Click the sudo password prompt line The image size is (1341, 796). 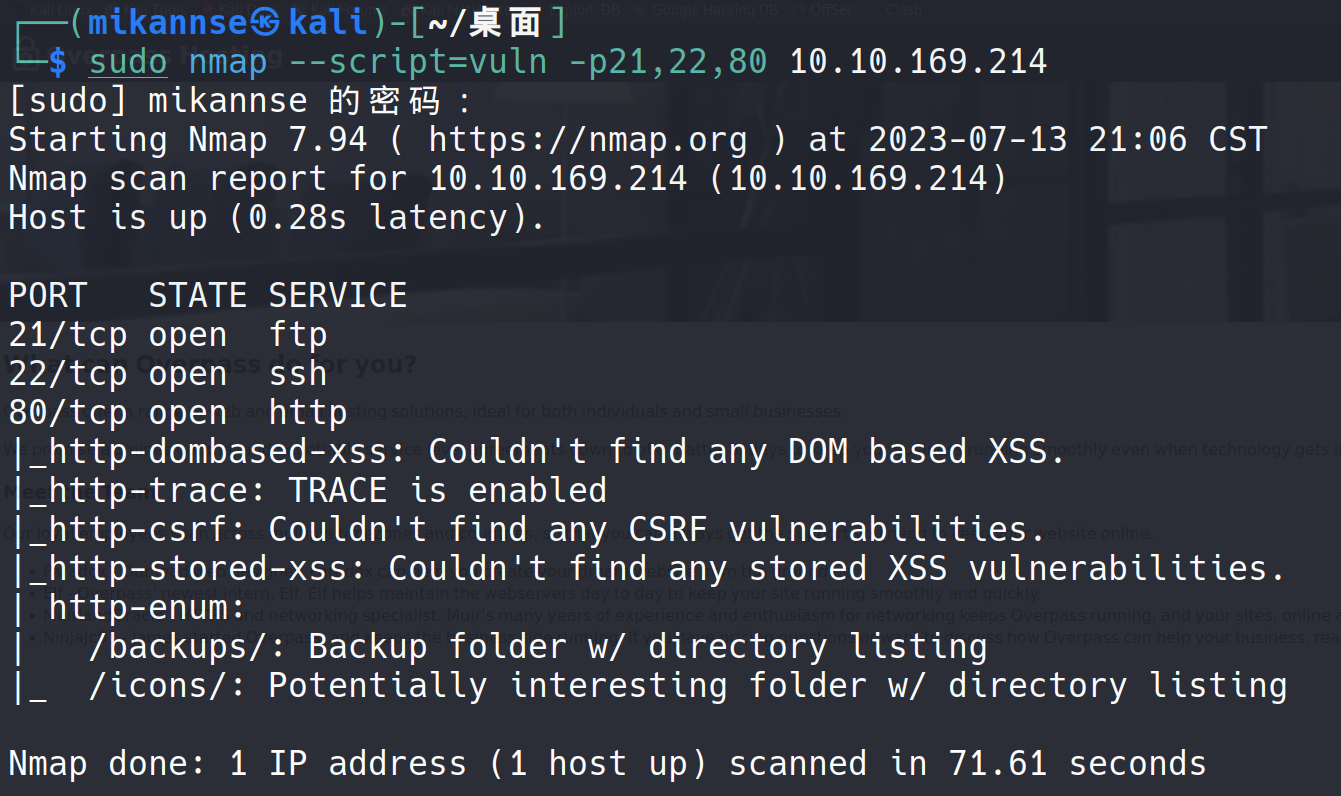pyautogui.click(x=238, y=101)
